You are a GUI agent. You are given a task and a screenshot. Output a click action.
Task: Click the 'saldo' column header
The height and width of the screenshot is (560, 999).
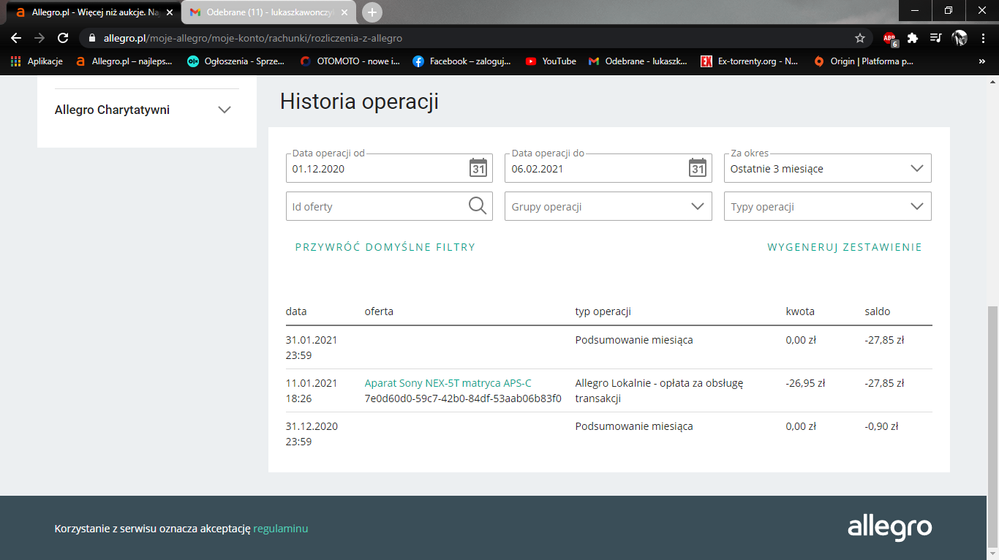click(x=877, y=312)
